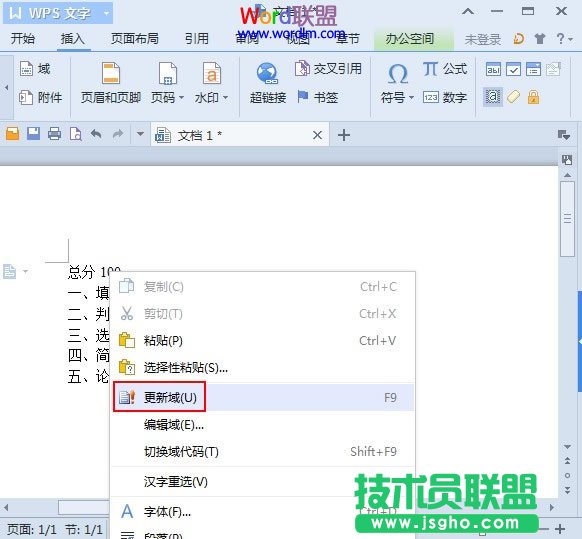Add new document tab with plus button
Image resolution: width=582 pixels, height=539 pixels.
tap(344, 135)
